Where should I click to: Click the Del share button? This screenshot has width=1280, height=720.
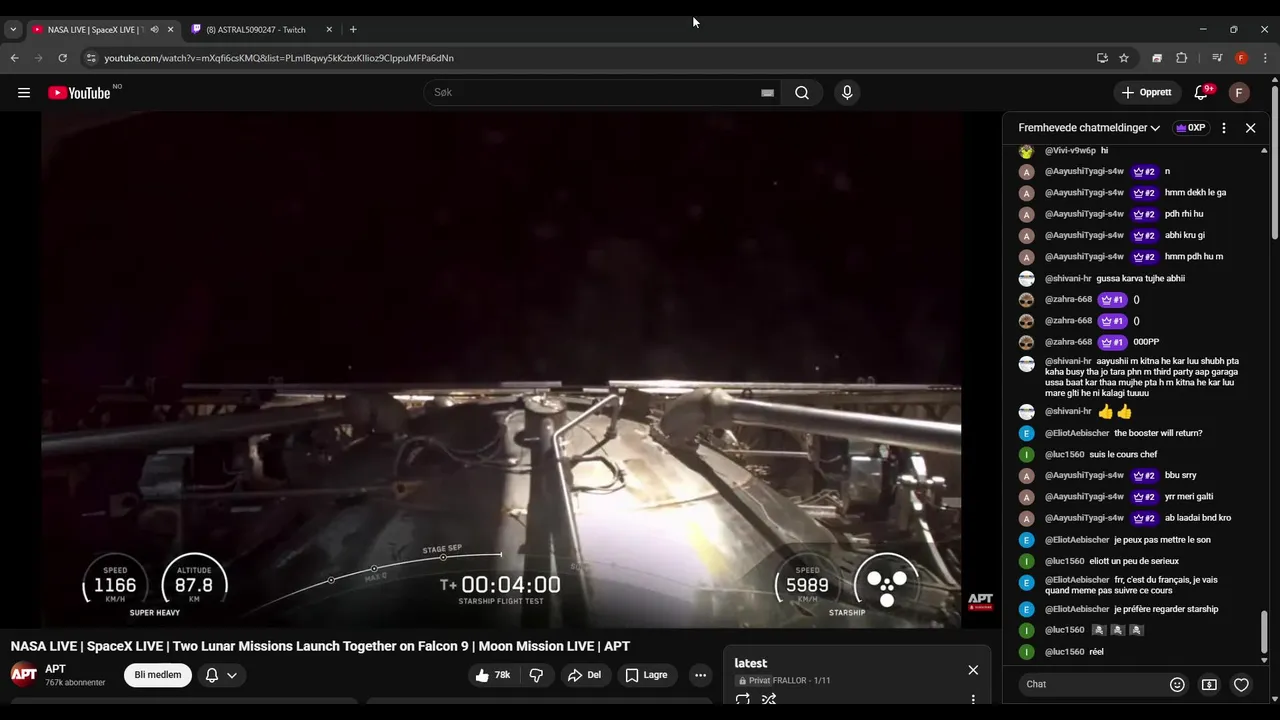[x=584, y=675]
